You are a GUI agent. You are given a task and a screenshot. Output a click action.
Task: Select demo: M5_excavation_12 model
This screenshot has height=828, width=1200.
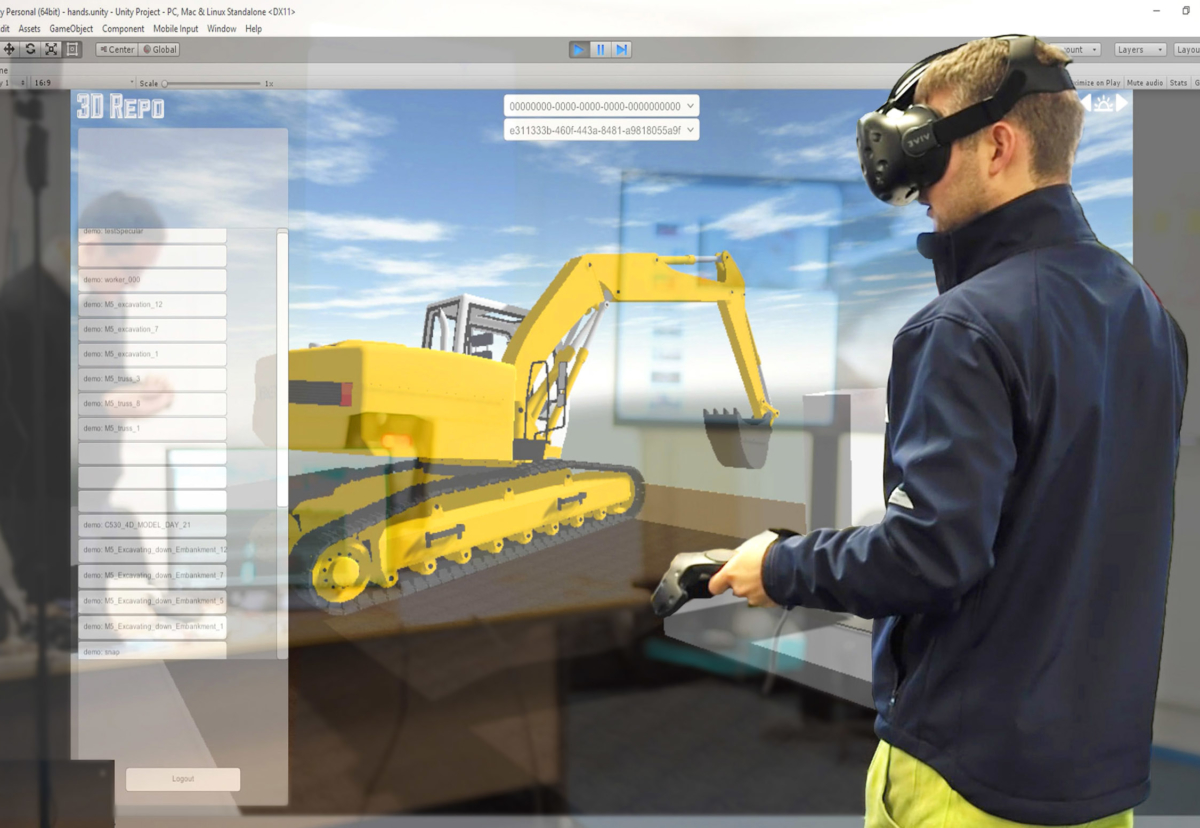[152, 305]
